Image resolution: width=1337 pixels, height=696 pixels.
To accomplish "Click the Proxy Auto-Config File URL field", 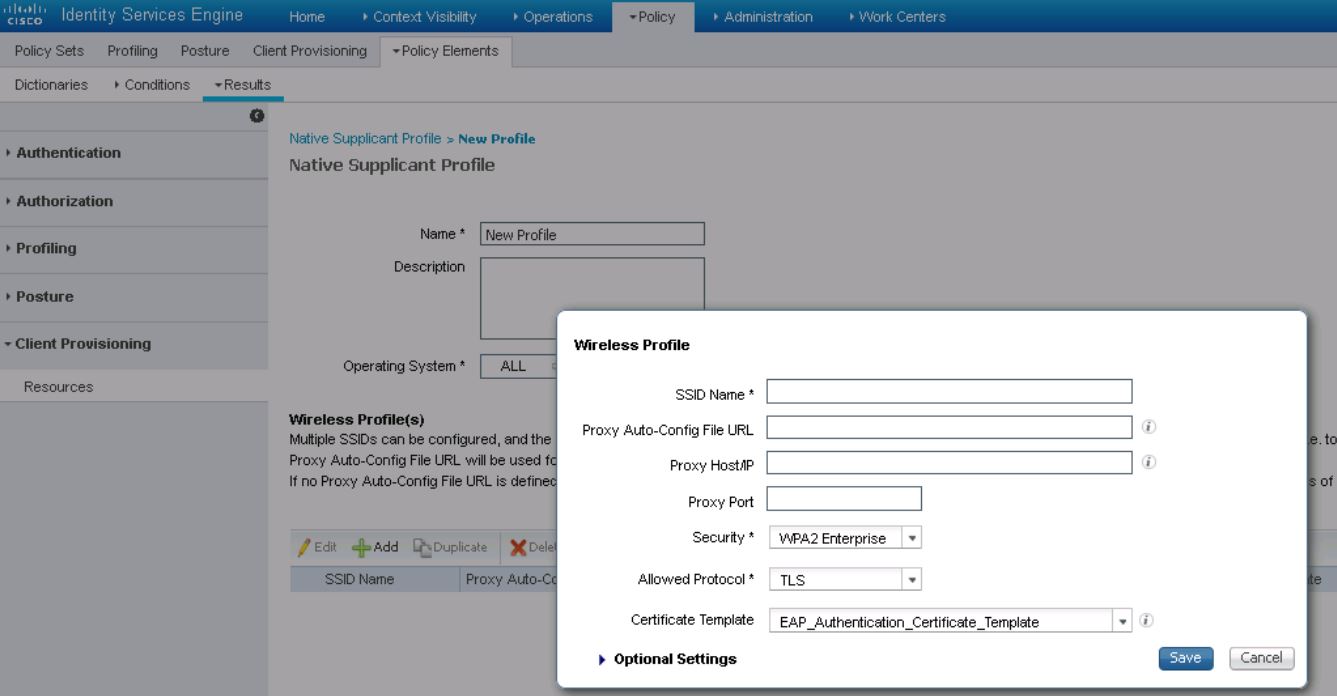I will 949,428.
